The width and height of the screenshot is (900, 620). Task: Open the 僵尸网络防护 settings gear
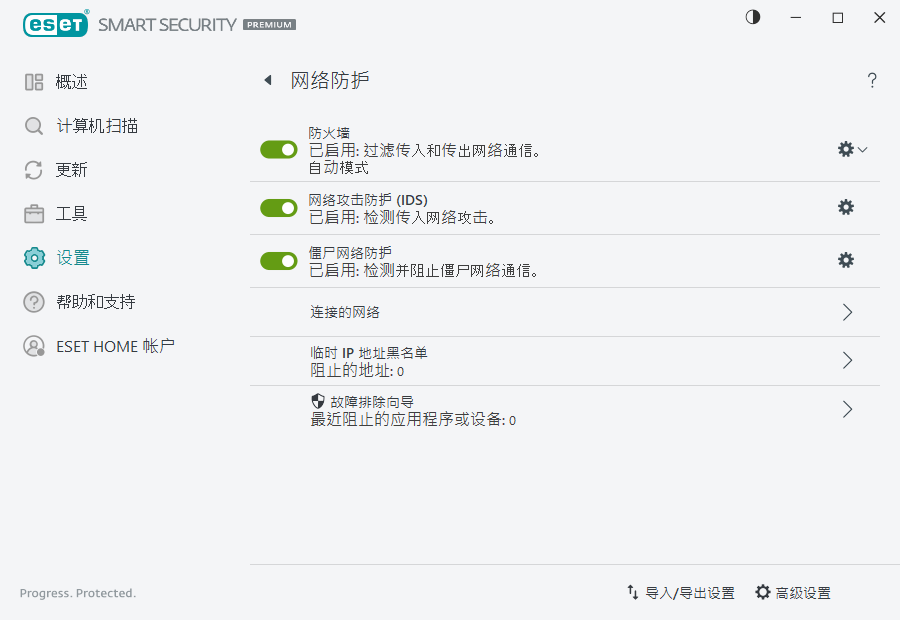[846, 260]
